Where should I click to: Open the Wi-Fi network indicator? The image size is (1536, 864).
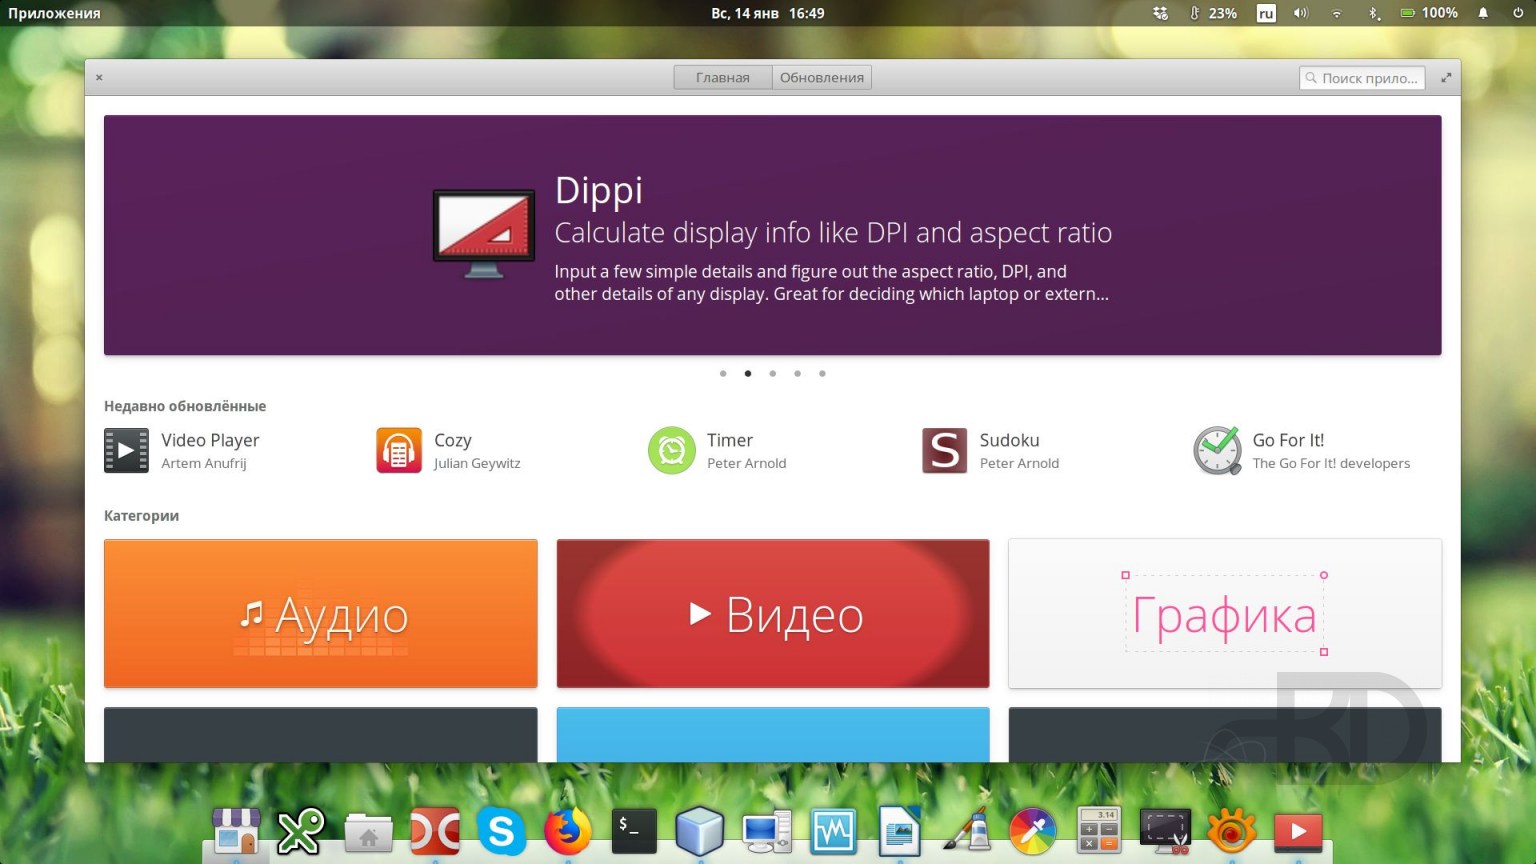point(1337,13)
